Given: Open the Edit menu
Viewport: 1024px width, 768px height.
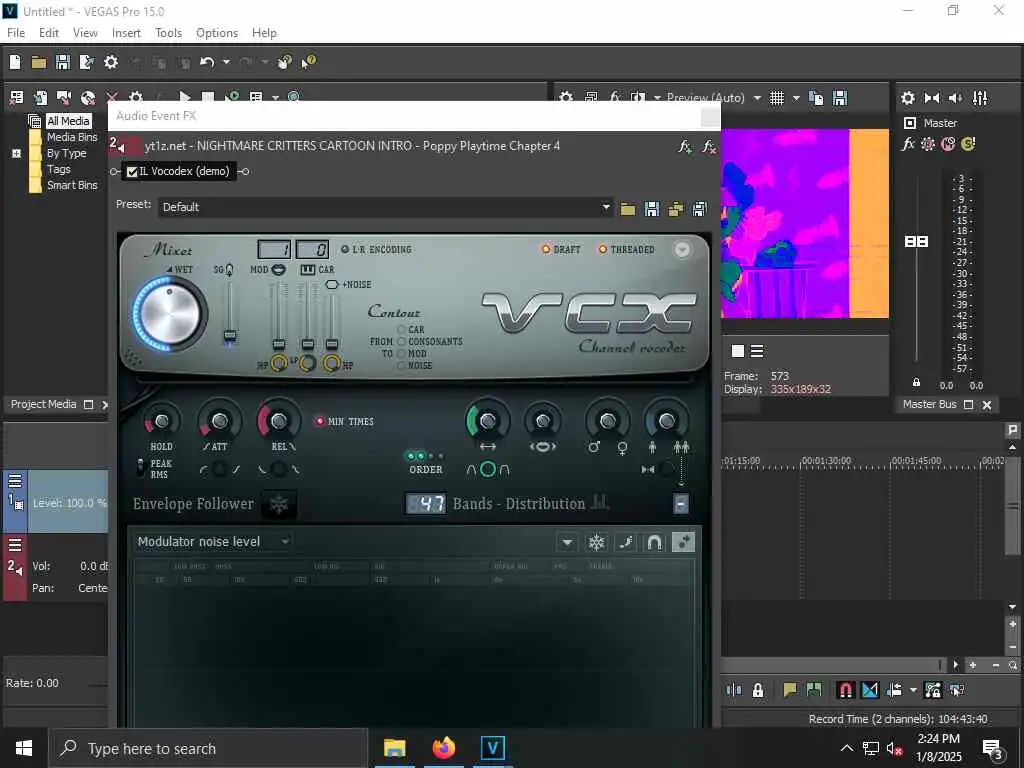Looking at the screenshot, I should (49, 33).
